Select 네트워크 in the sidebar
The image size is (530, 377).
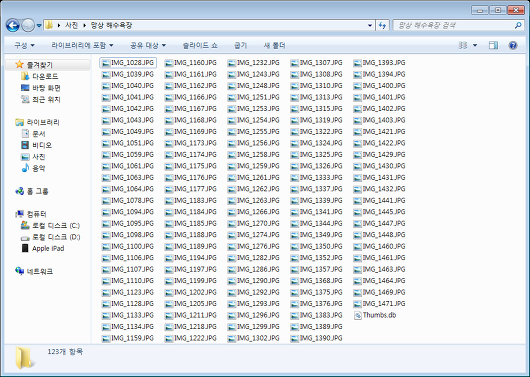coord(40,272)
